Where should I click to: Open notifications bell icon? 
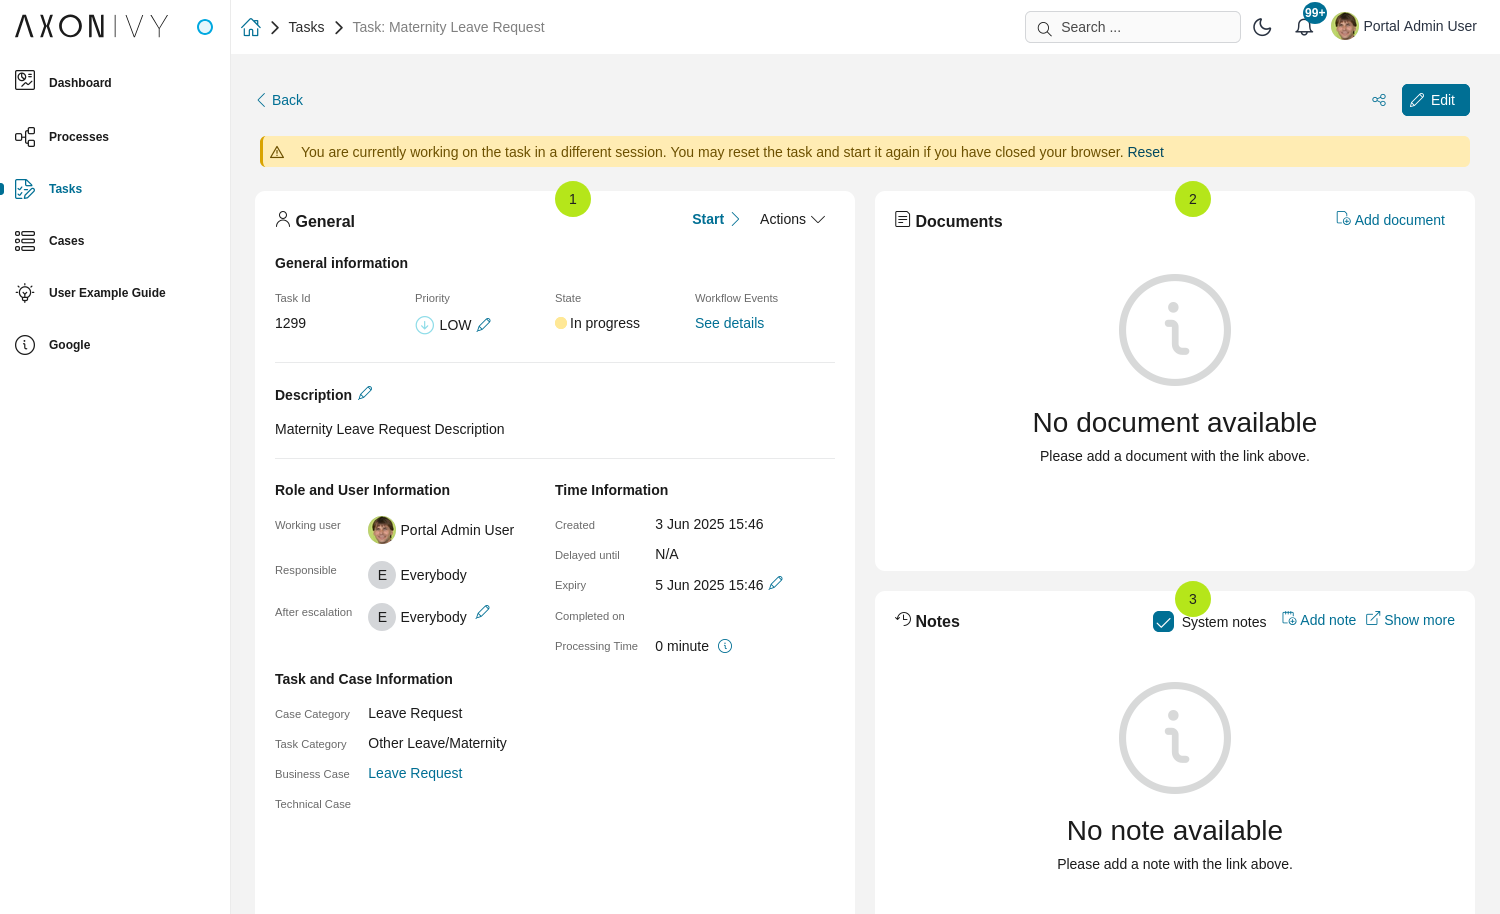point(1304,27)
